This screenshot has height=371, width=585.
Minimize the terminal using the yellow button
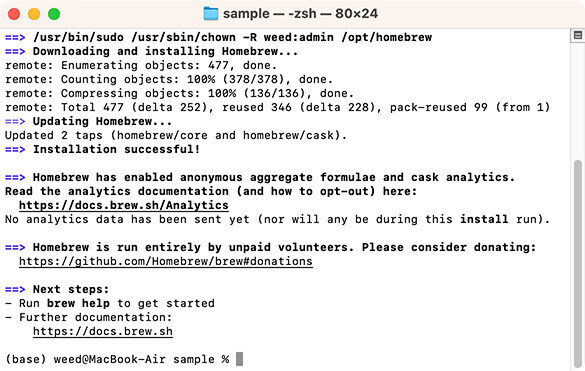click(34, 14)
